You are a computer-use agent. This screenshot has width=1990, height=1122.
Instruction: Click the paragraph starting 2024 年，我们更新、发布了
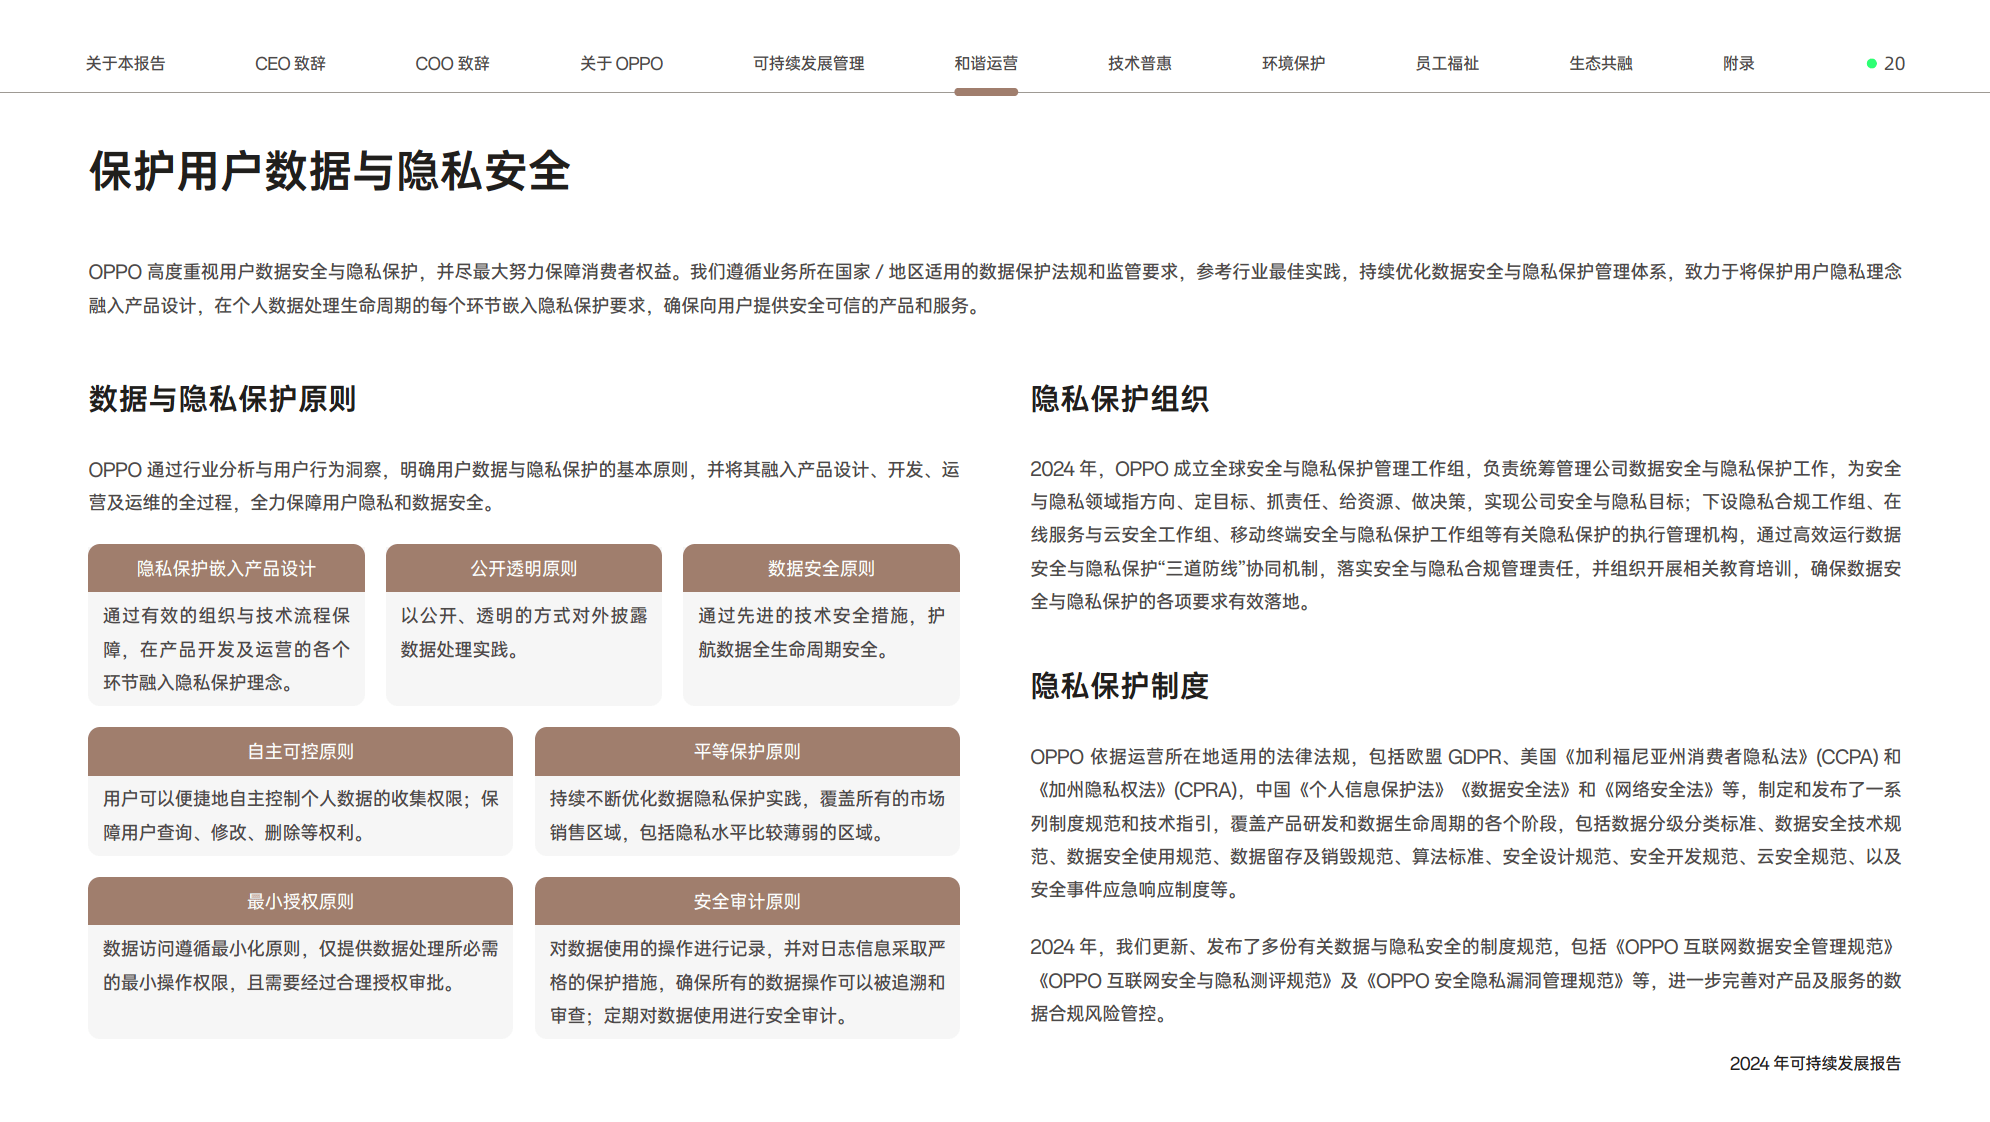pos(1466,980)
